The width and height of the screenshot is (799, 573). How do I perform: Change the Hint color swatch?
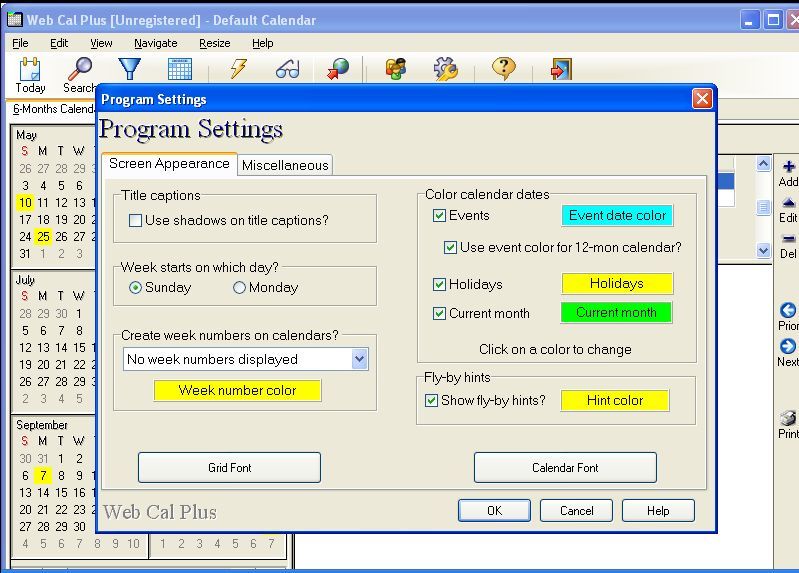615,400
